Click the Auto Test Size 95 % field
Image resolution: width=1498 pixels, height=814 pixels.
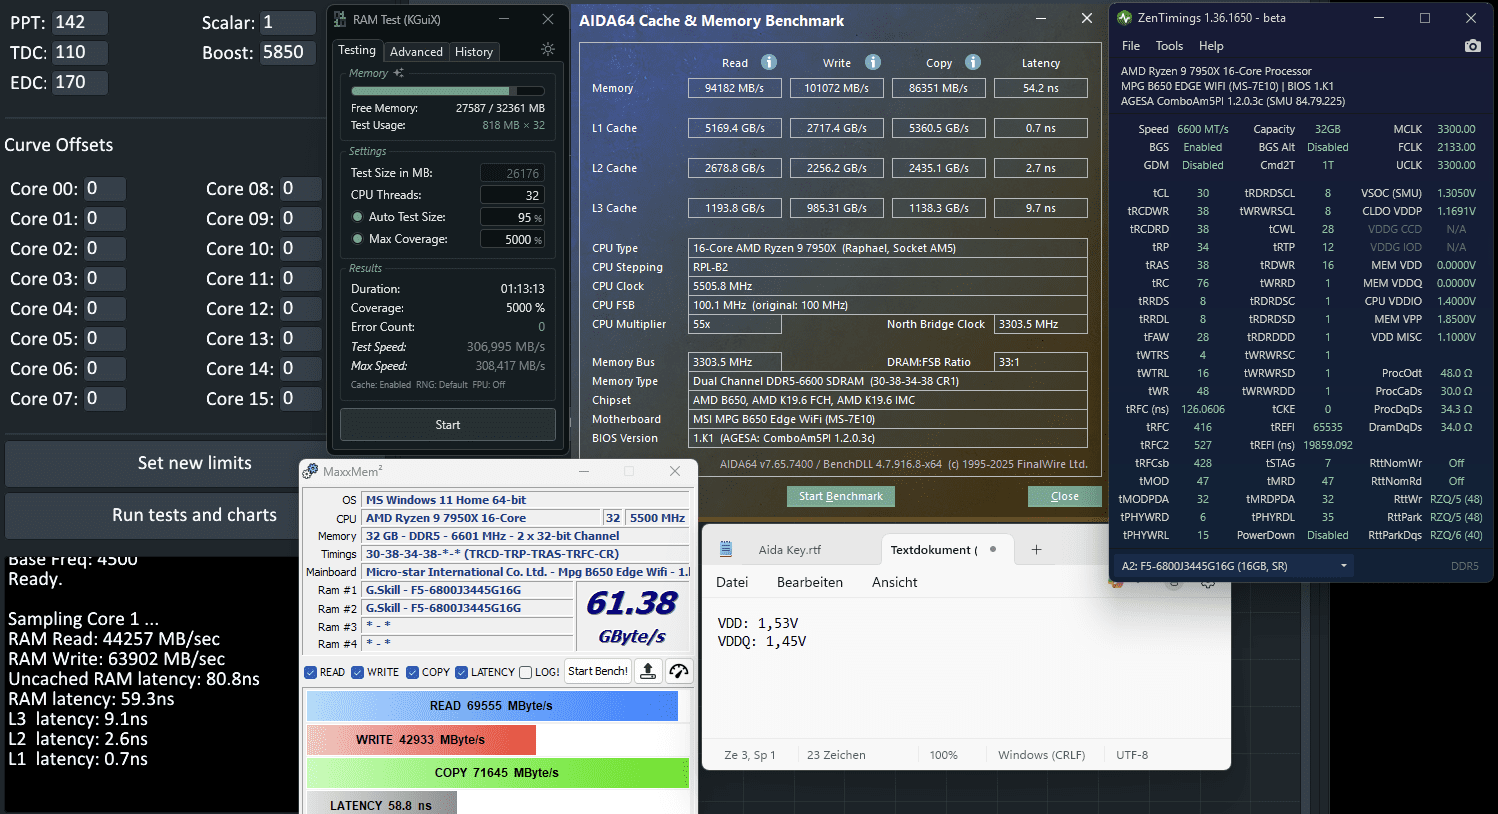(x=513, y=217)
